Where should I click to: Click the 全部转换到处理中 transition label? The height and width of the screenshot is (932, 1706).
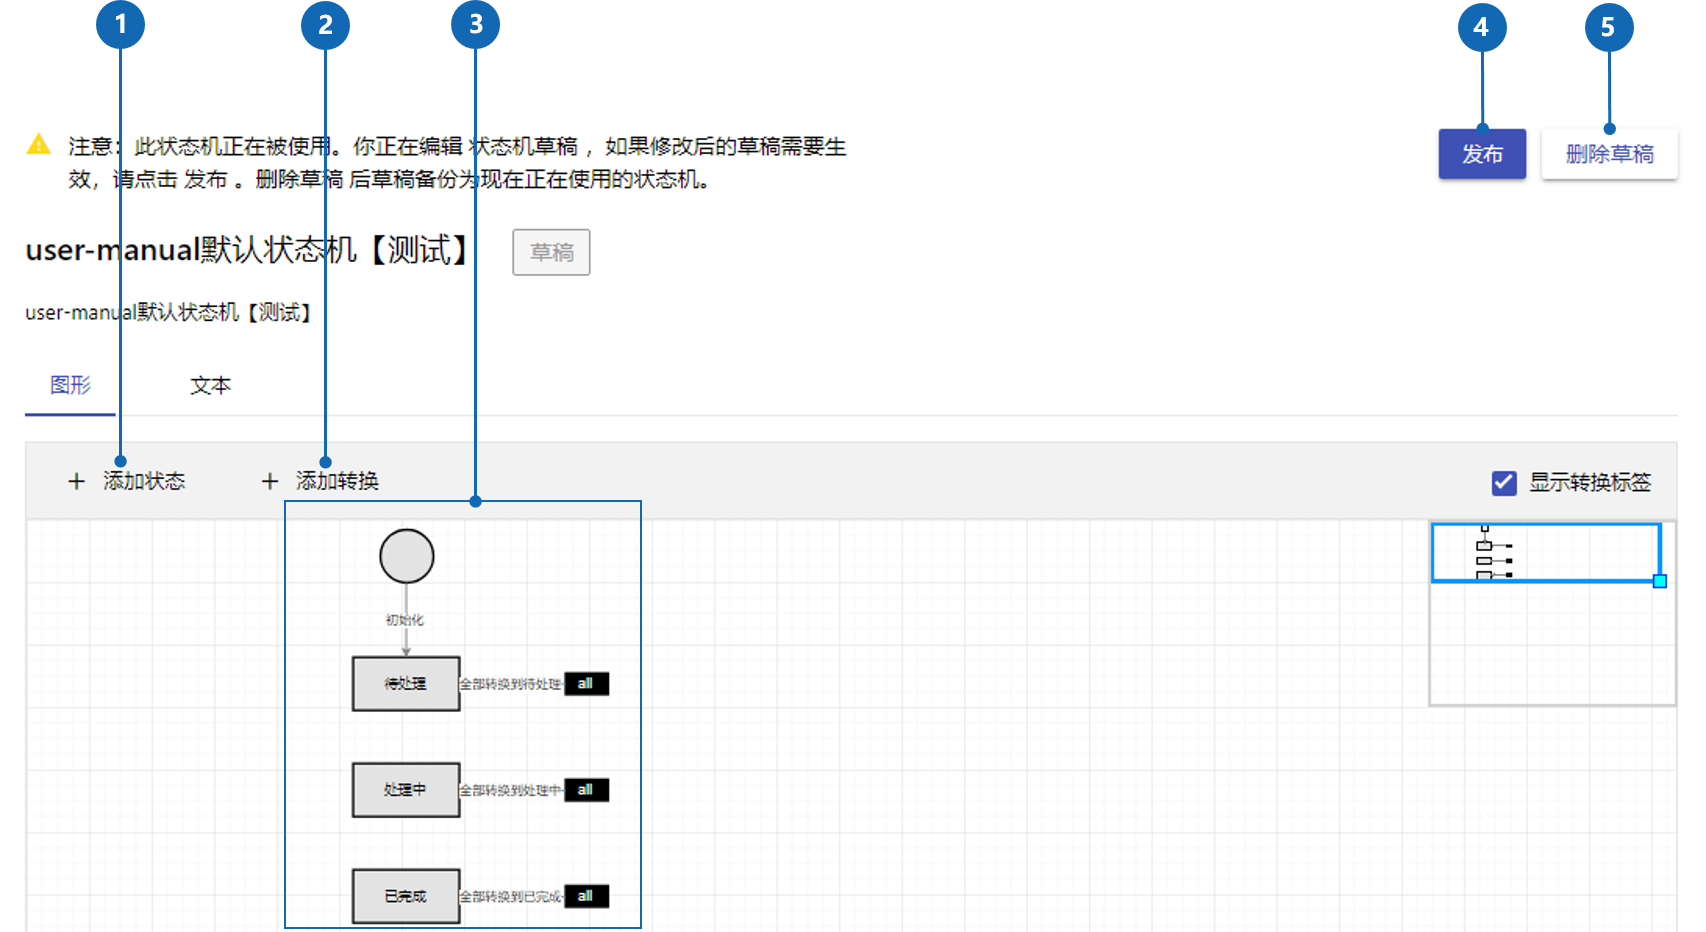[510, 790]
